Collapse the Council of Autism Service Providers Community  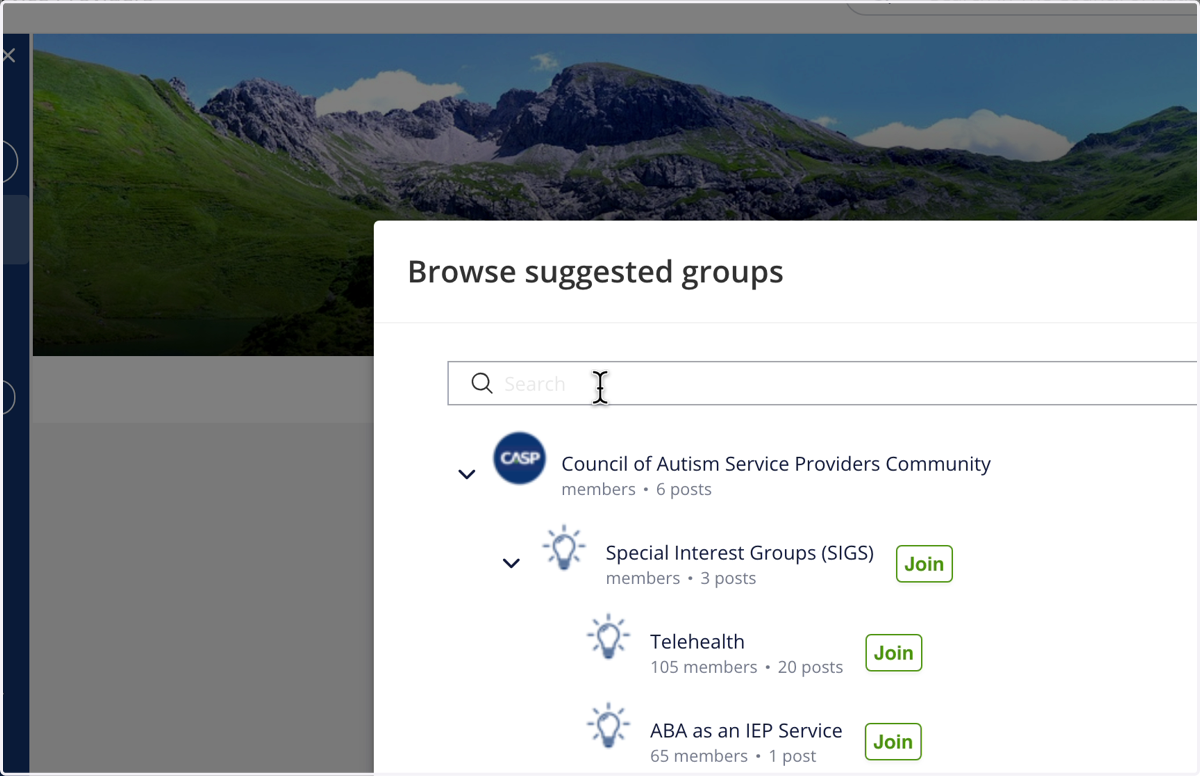point(467,474)
